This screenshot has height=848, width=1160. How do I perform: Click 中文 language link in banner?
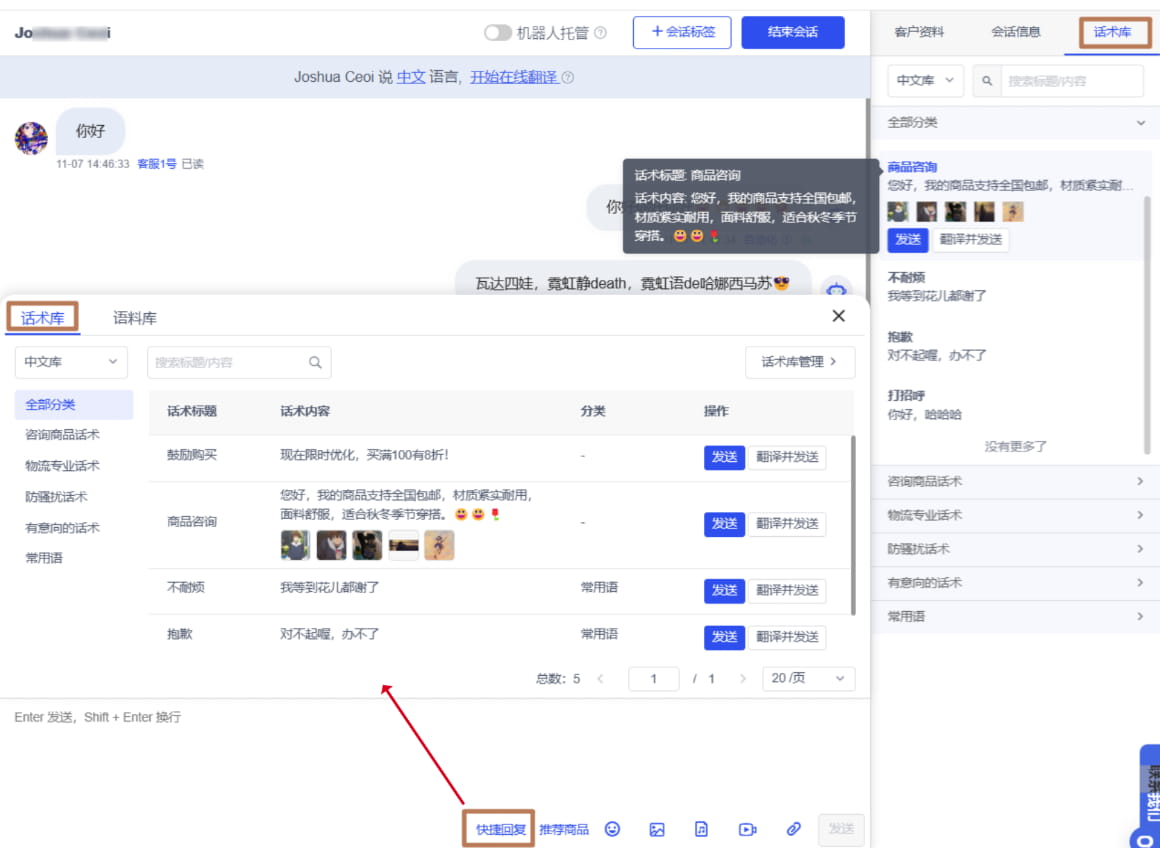pyautogui.click(x=411, y=77)
